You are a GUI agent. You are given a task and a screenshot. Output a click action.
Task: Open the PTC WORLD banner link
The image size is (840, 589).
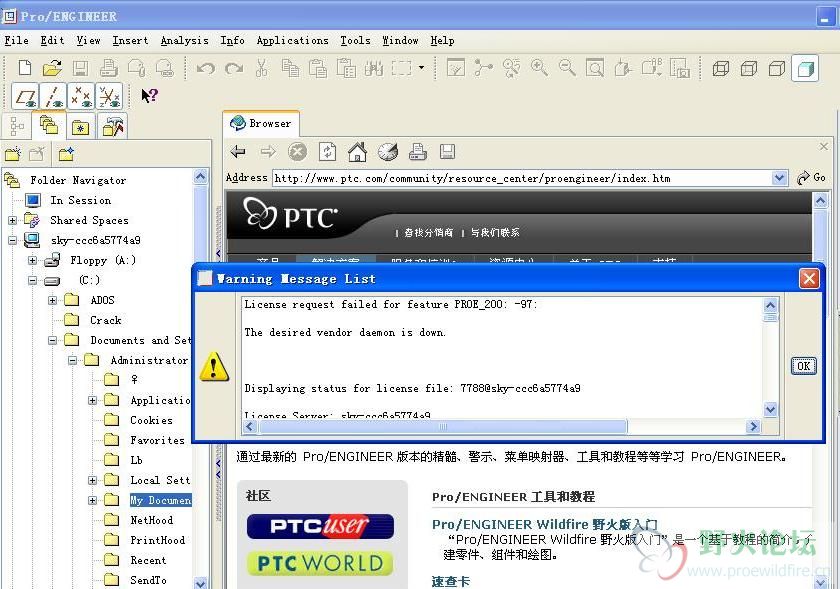point(320,563)
